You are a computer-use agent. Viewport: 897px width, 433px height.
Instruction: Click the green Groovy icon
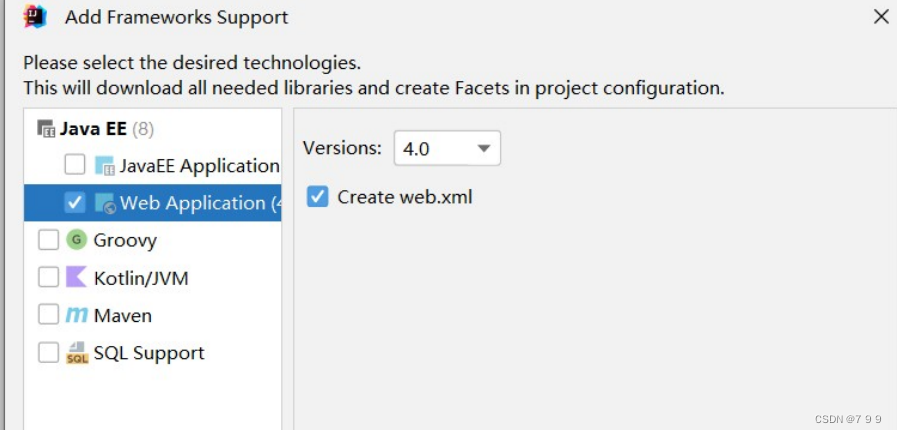point(76,240)
